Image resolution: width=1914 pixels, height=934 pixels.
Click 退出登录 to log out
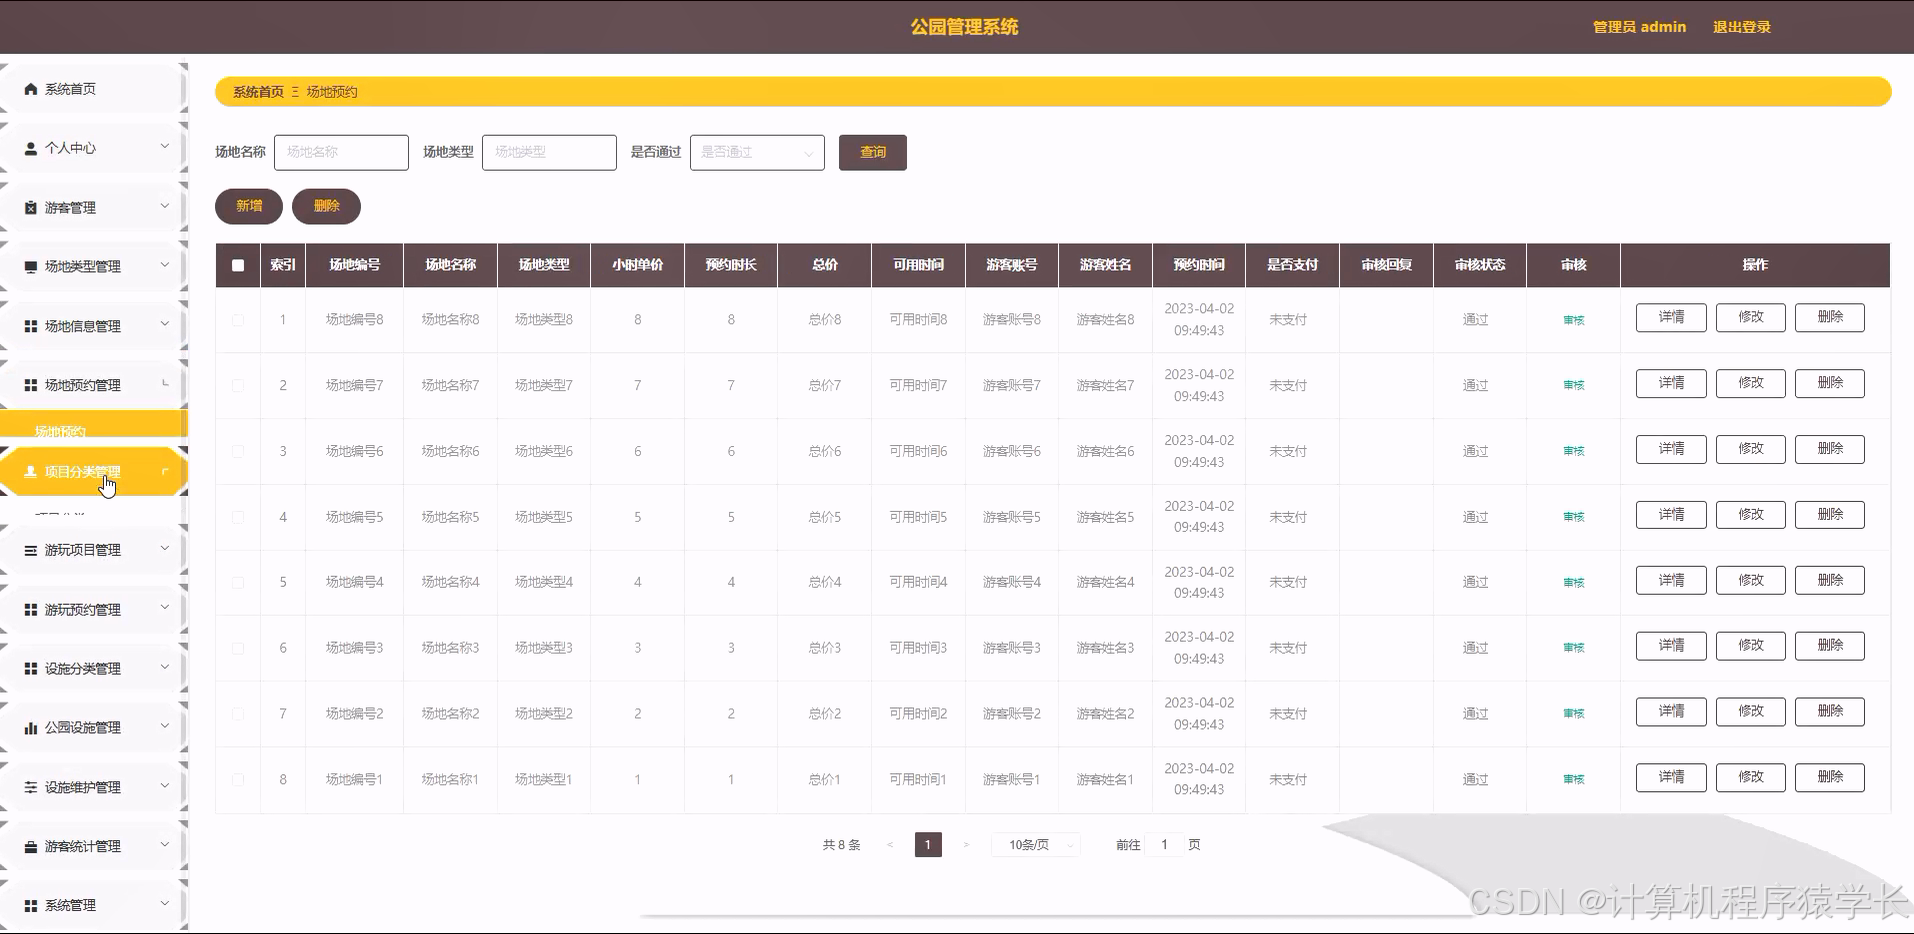point(1742,27)
